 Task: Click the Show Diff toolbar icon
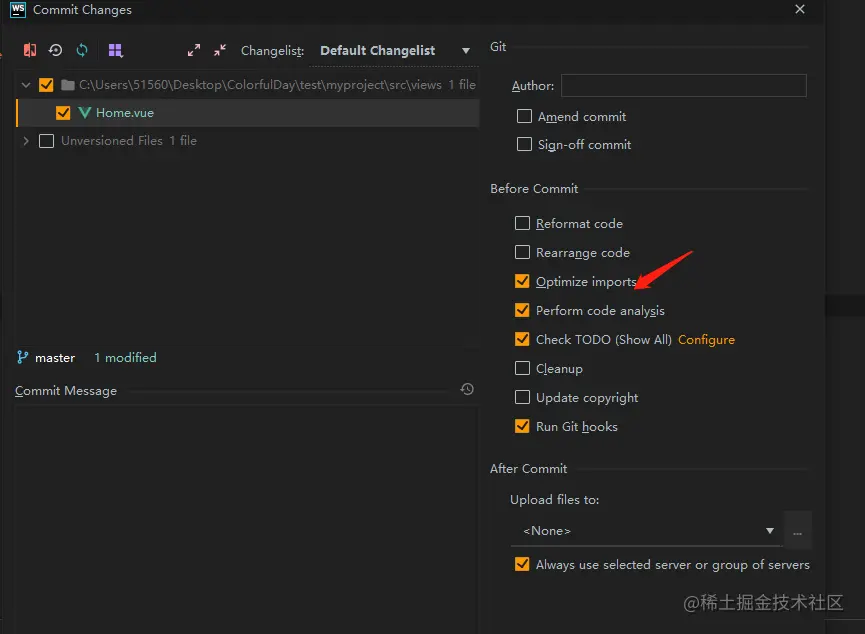pyautogui.click(x=30, y=50)
